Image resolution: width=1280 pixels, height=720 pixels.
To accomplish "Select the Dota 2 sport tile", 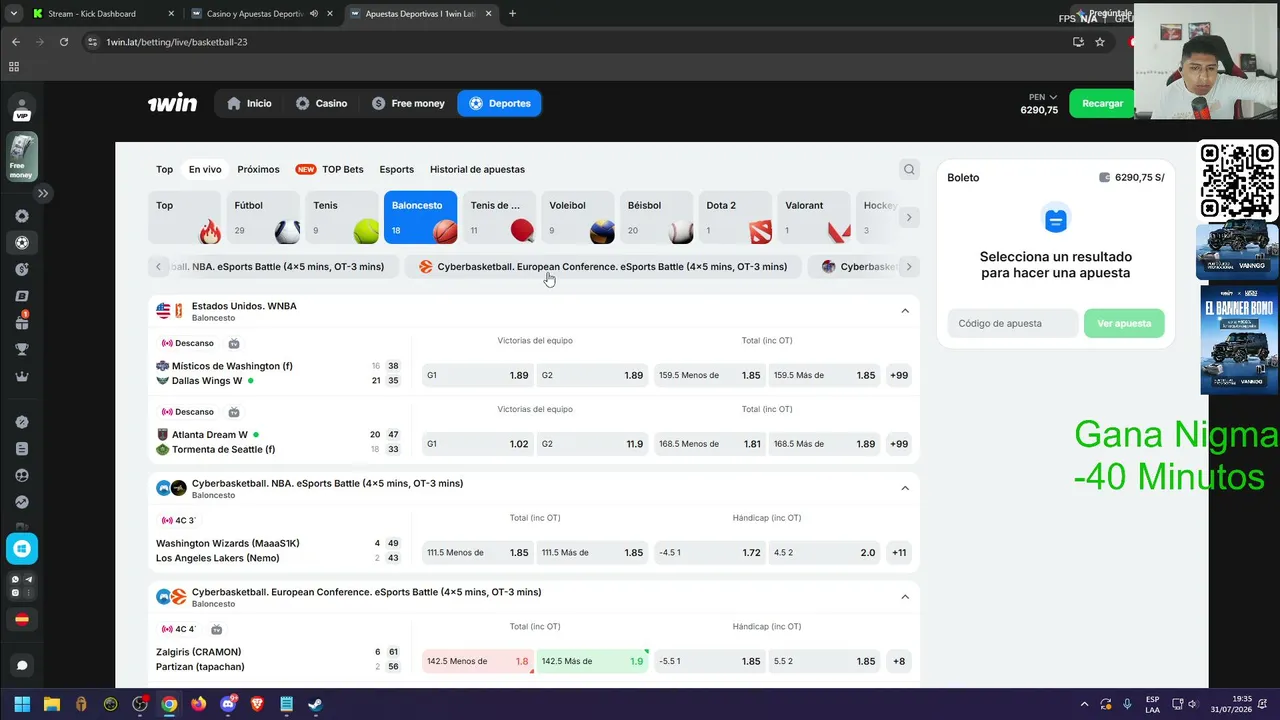I will 735,217.
